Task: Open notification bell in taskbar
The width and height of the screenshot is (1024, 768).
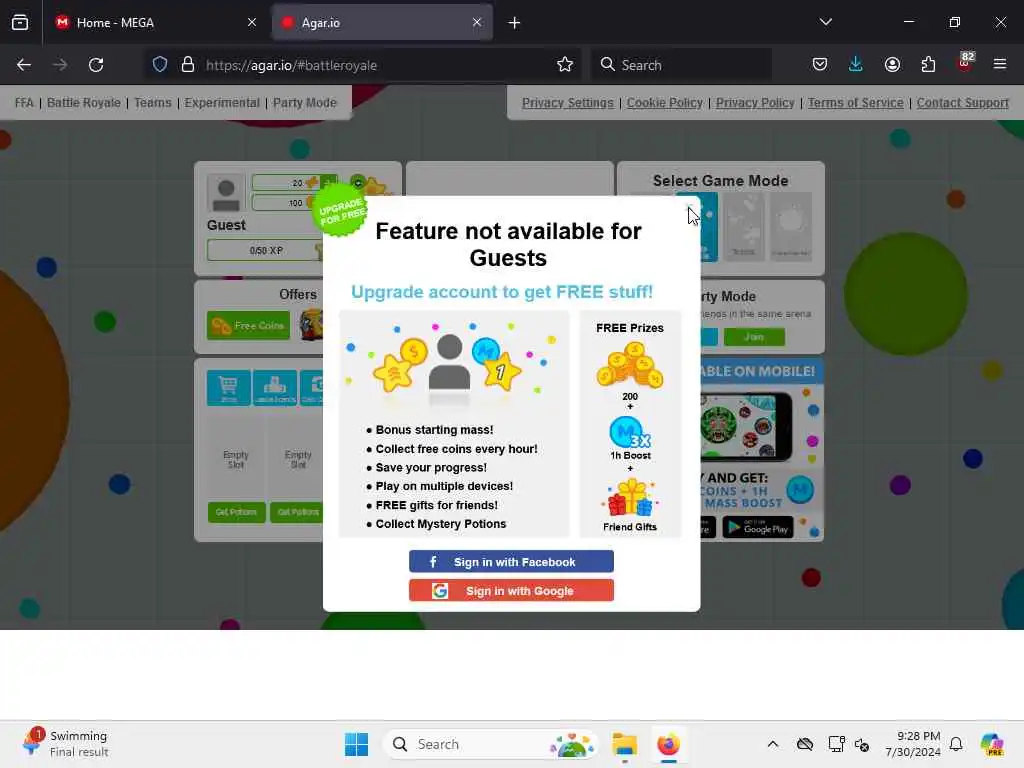Action: 956,744
